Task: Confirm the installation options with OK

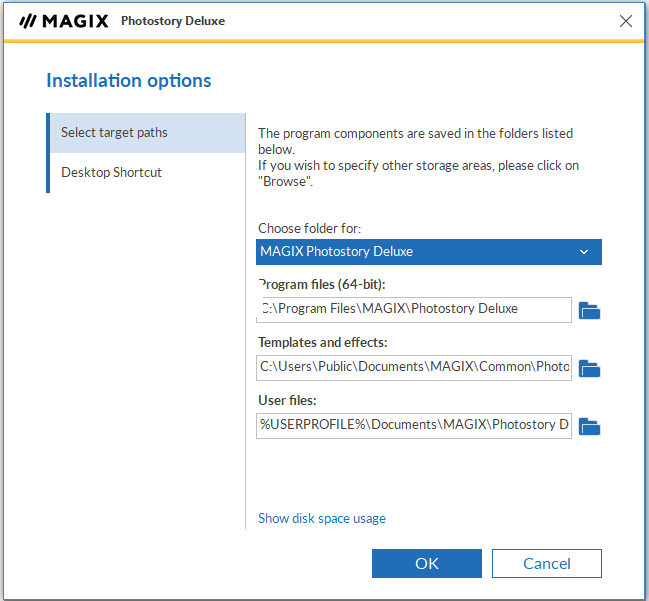Action: pyautogui.click(x=426, y=563)
